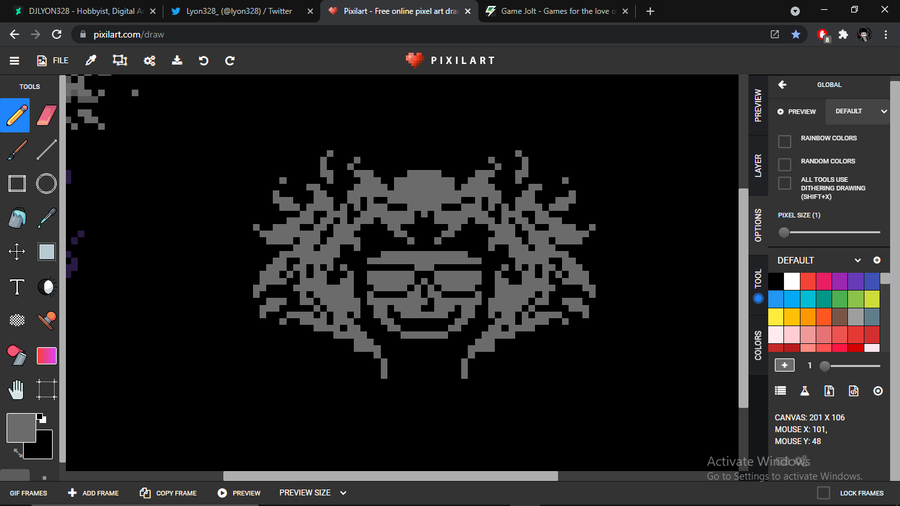Click the palette code file icon
This screenshot has height=506, width=900.
[x=854, y=391]
